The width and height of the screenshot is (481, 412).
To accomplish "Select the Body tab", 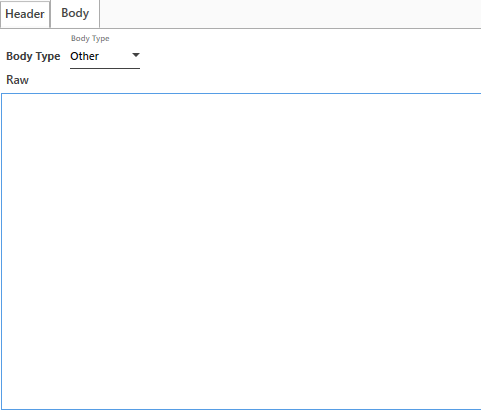I will click(75, 14).
